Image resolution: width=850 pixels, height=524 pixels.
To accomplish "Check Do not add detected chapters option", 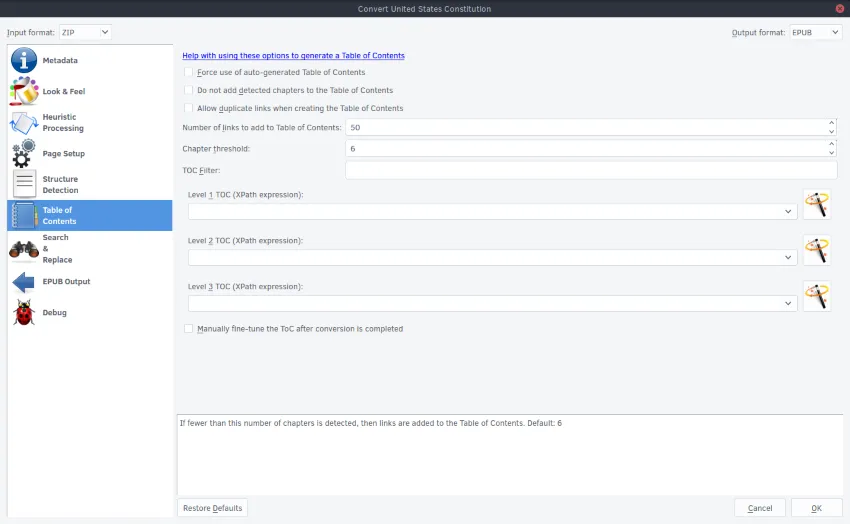I will (x=189, y=90).
